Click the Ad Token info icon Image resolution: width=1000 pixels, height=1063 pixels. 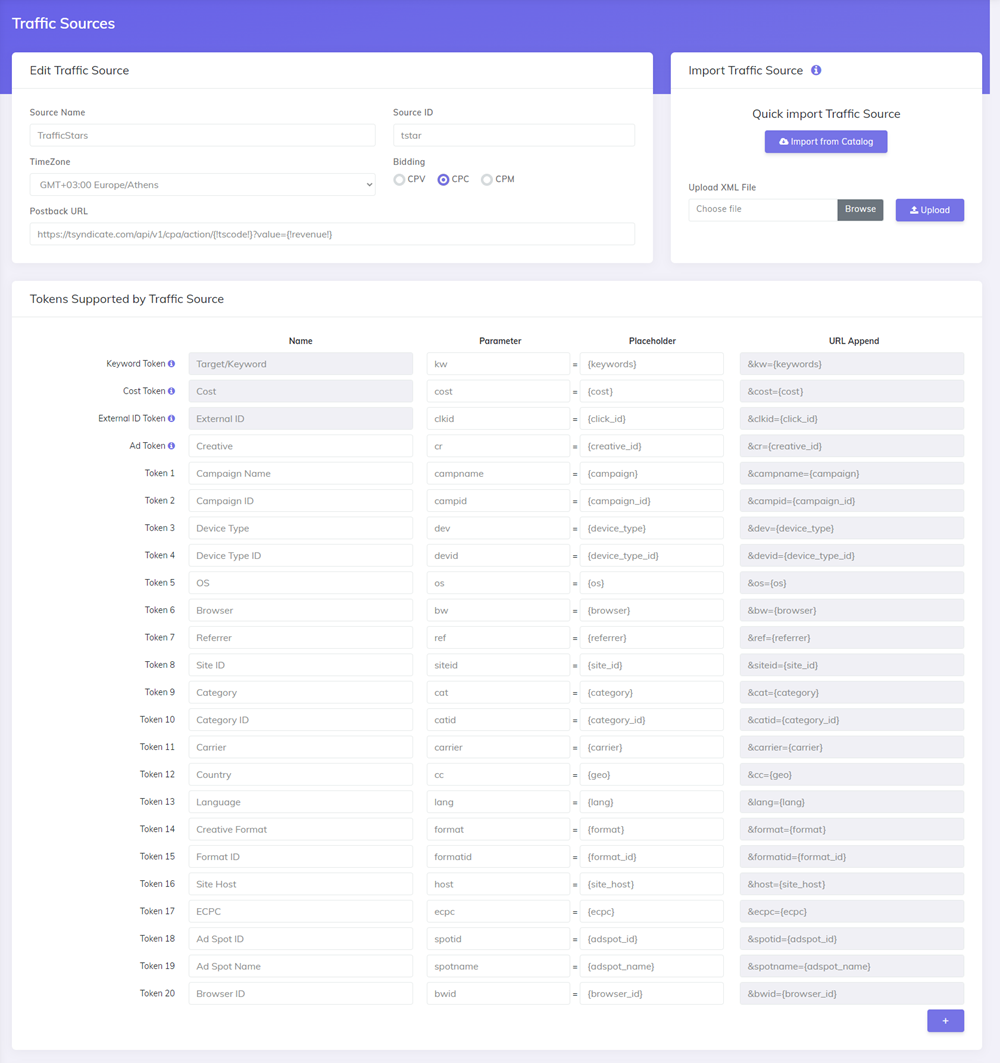pyautogui.click(x=172, y=445)
